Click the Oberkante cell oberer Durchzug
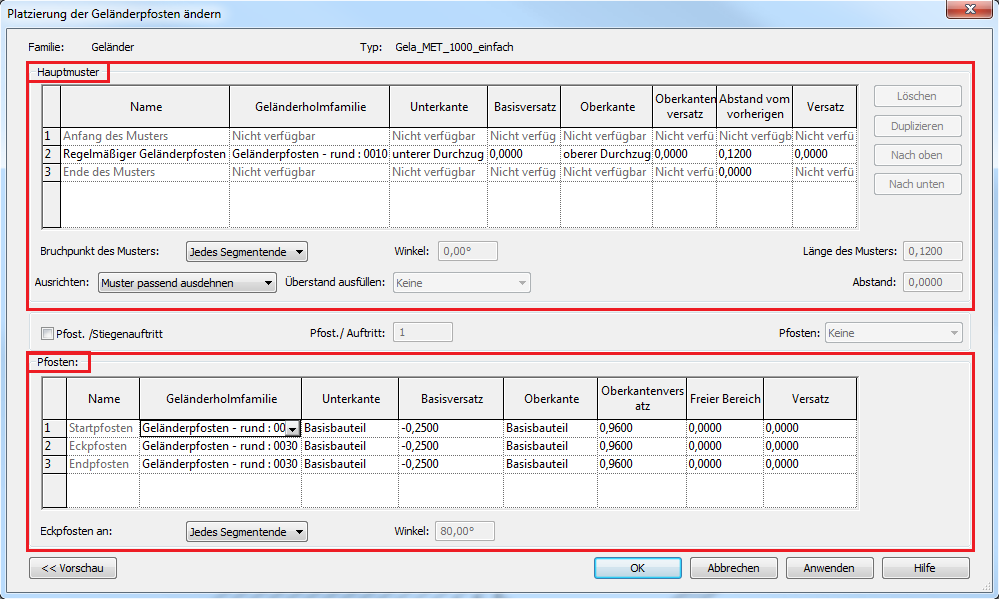Screen dimensions: 999x599 click(606, 154)
